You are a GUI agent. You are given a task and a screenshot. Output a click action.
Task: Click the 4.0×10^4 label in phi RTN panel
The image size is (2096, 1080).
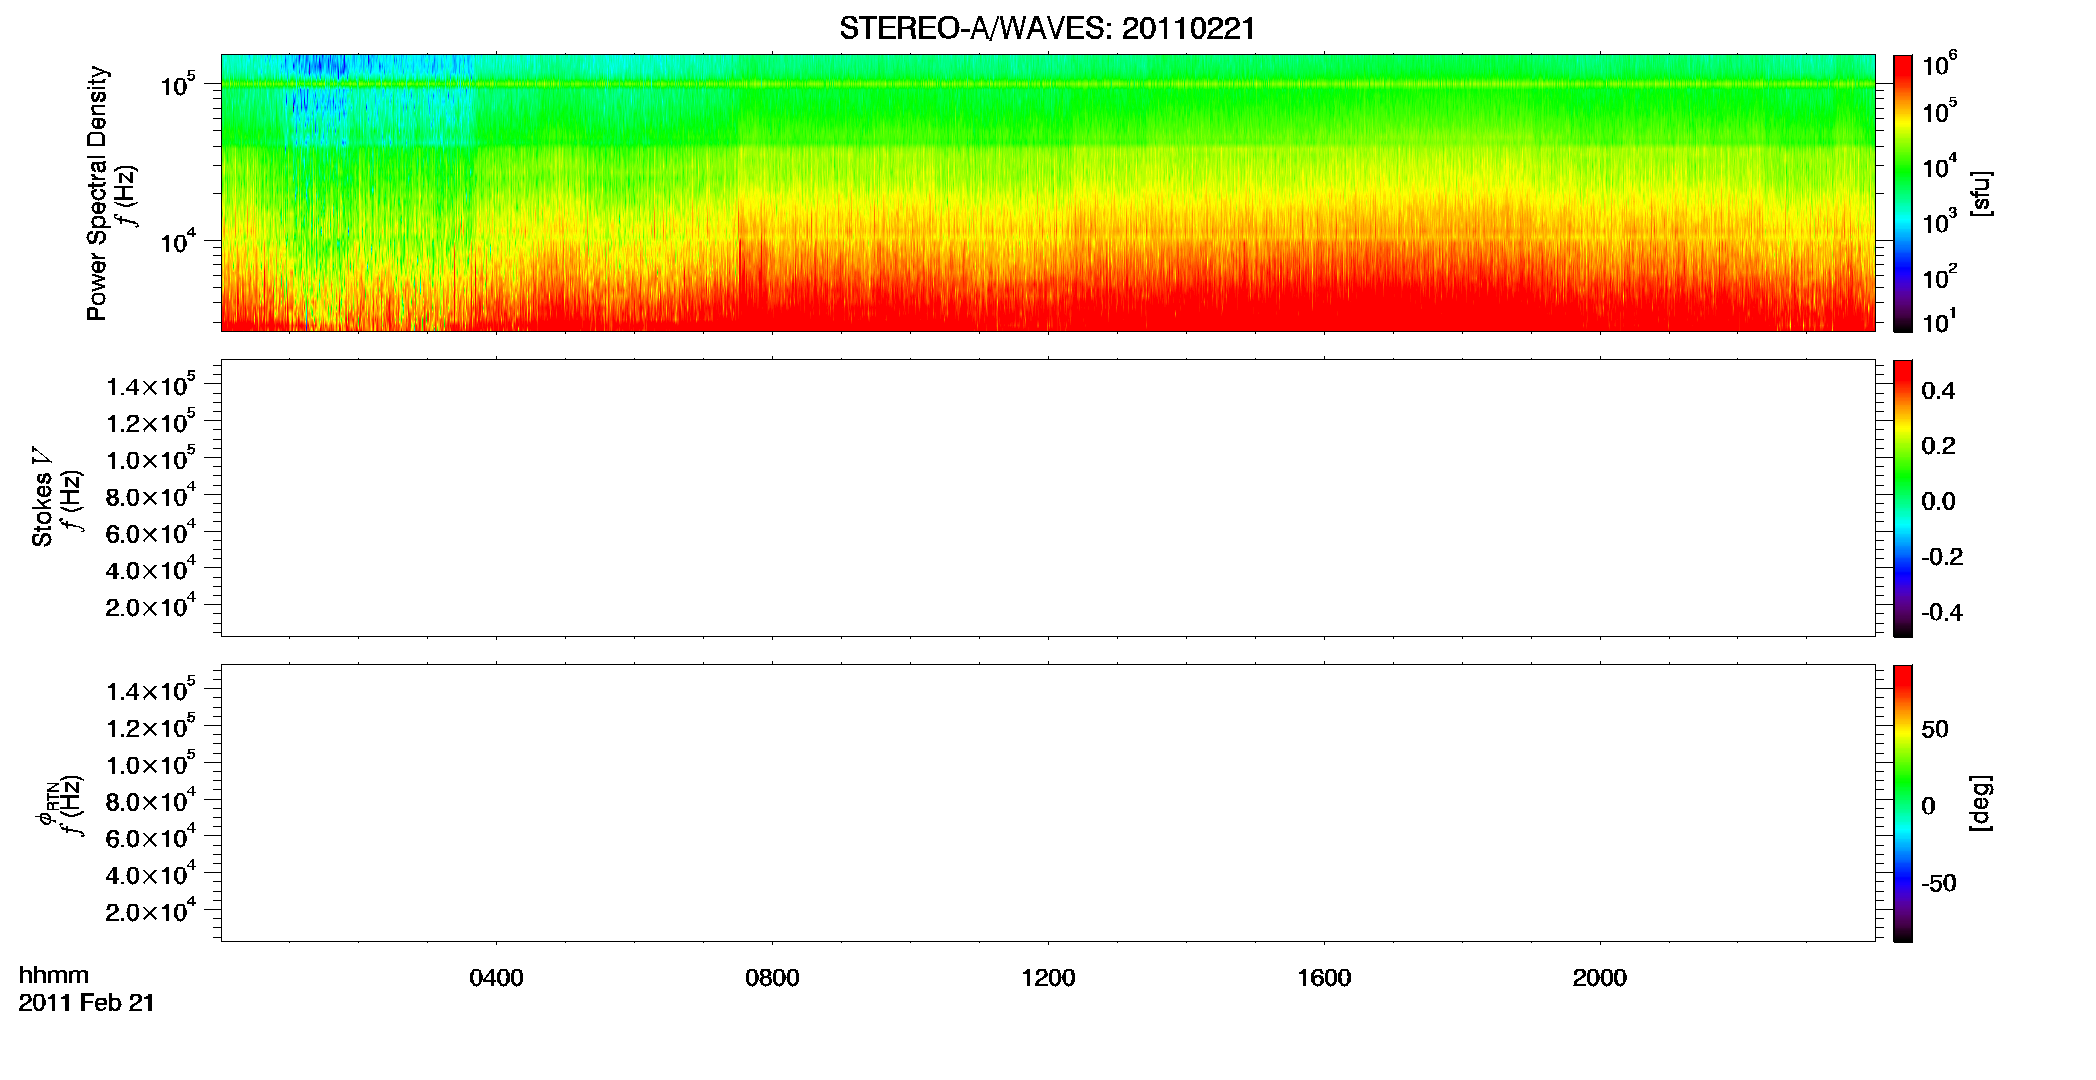click(x=150, y=874)
